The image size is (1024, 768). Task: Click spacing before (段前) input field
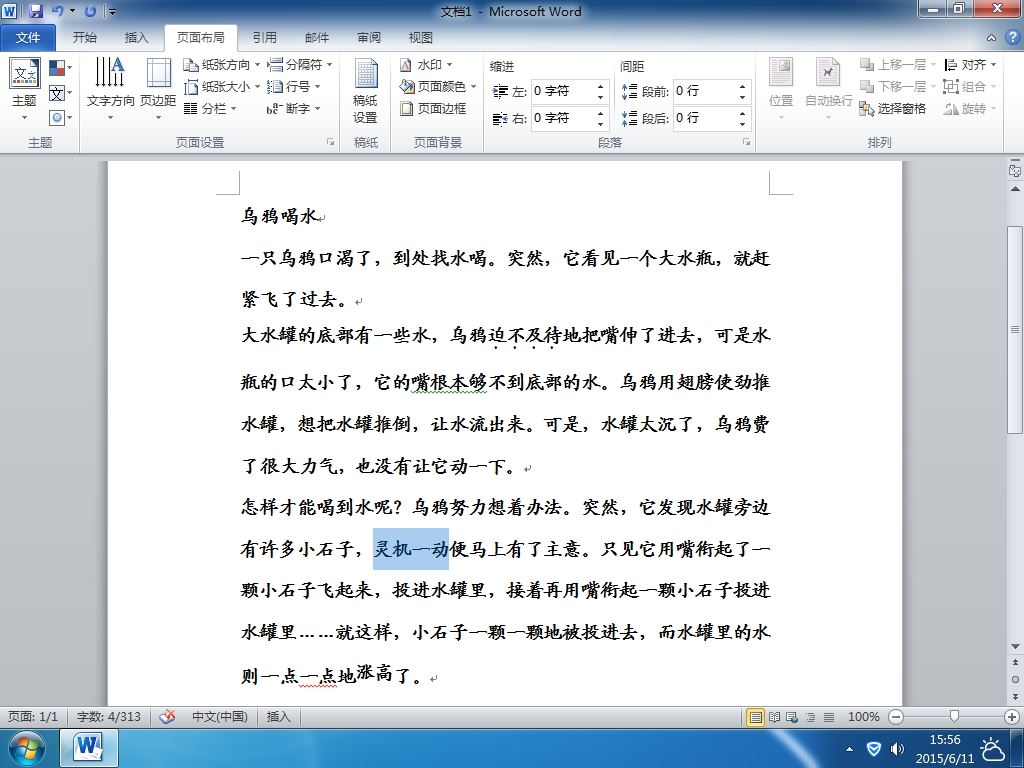(x=704, y=91)
